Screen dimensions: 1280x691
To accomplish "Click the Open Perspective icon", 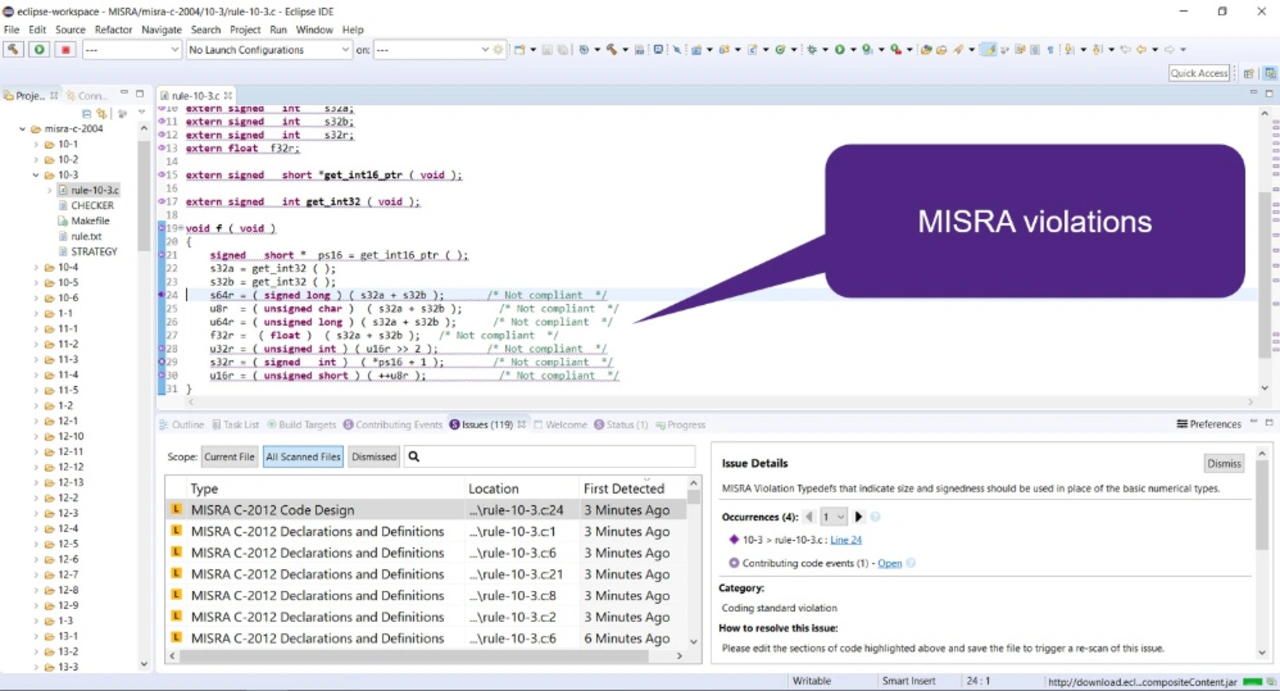I will pyautogui.click(x=1248, y=73).
